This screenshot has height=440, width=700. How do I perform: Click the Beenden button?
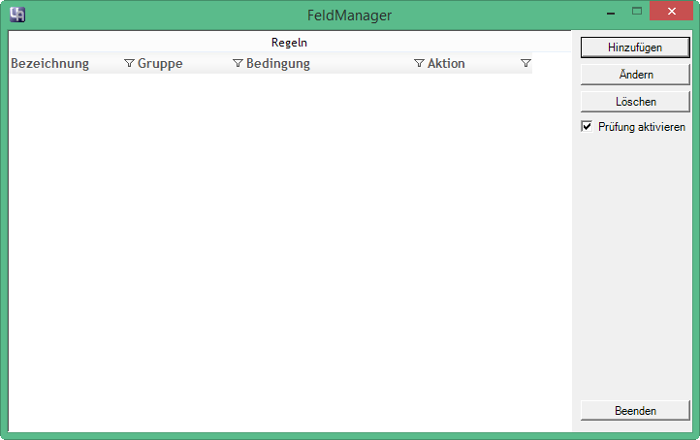tap(635, 411)
